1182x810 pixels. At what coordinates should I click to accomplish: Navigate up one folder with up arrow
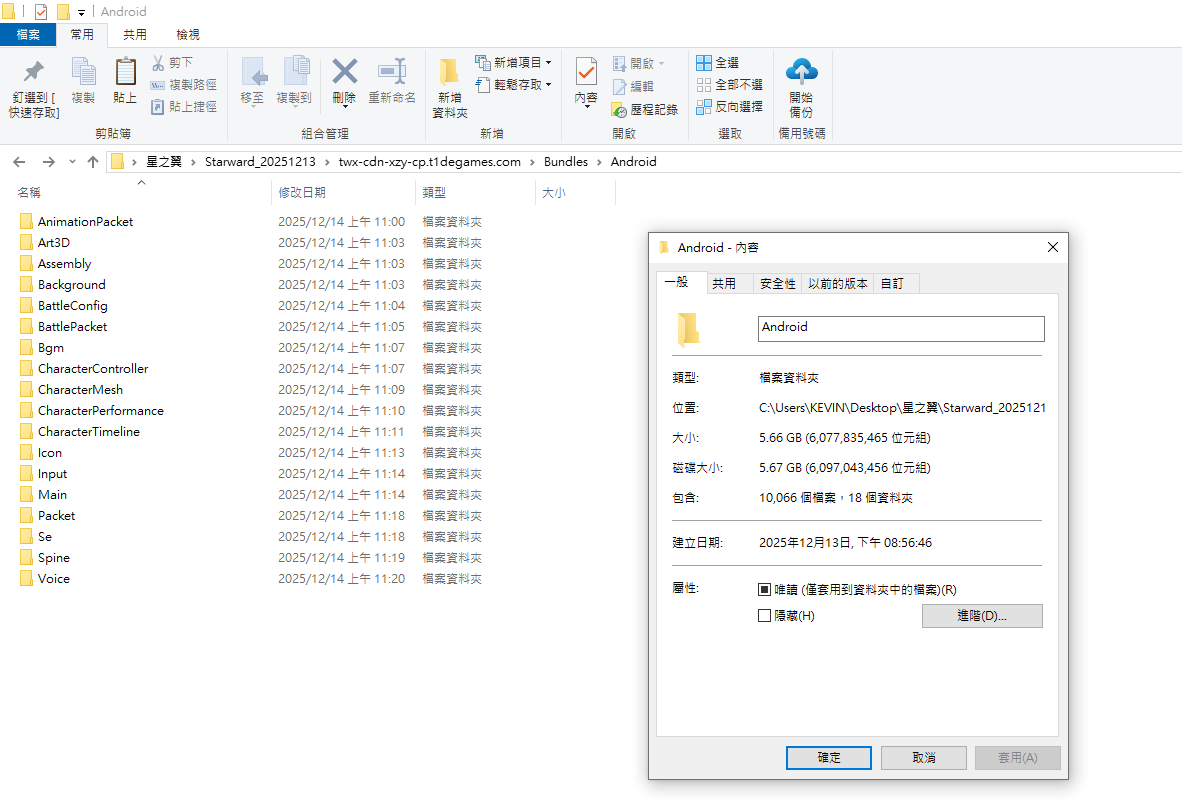point(93,162)
